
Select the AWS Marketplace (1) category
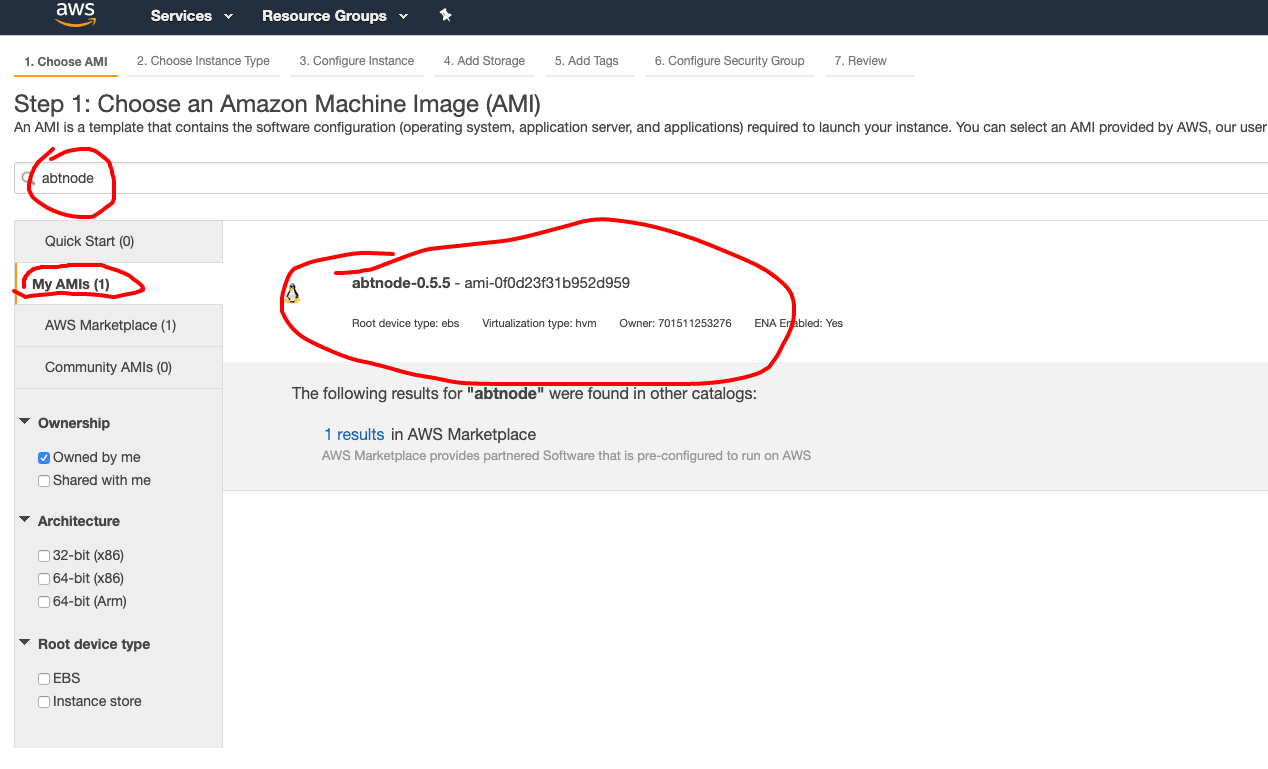[120, 325]
